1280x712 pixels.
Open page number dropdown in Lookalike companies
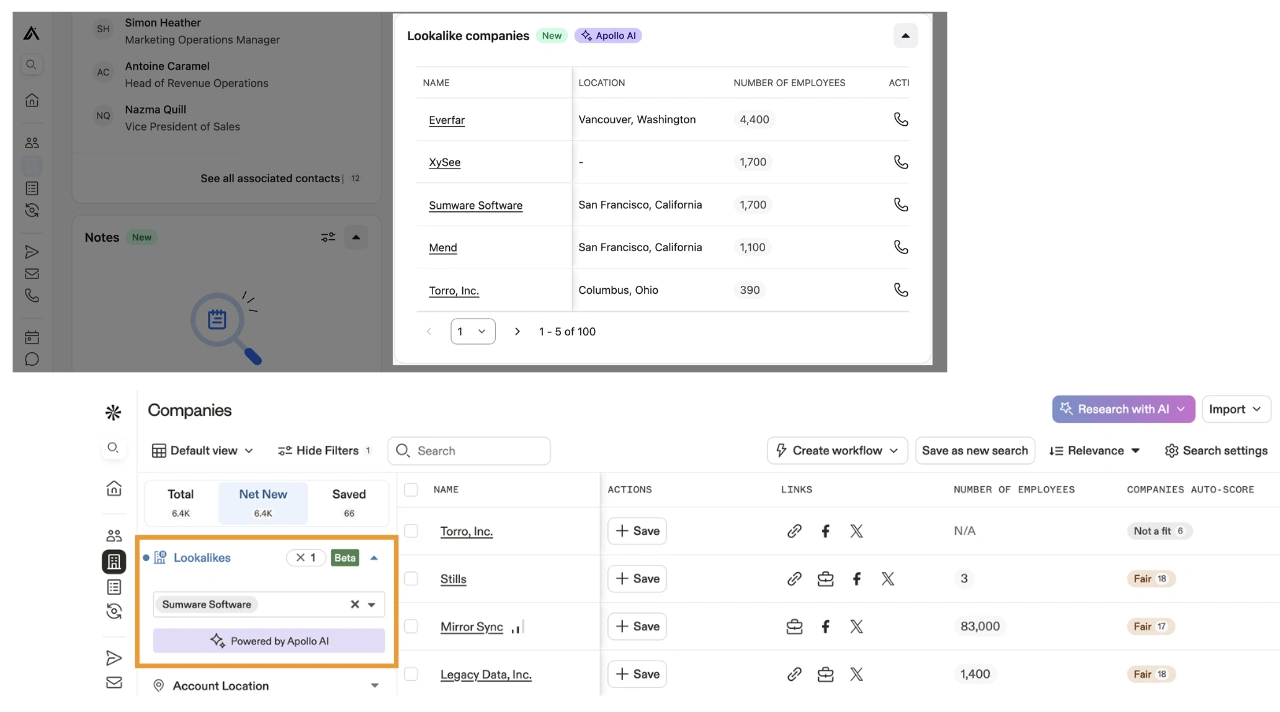[x=473, y=331]
